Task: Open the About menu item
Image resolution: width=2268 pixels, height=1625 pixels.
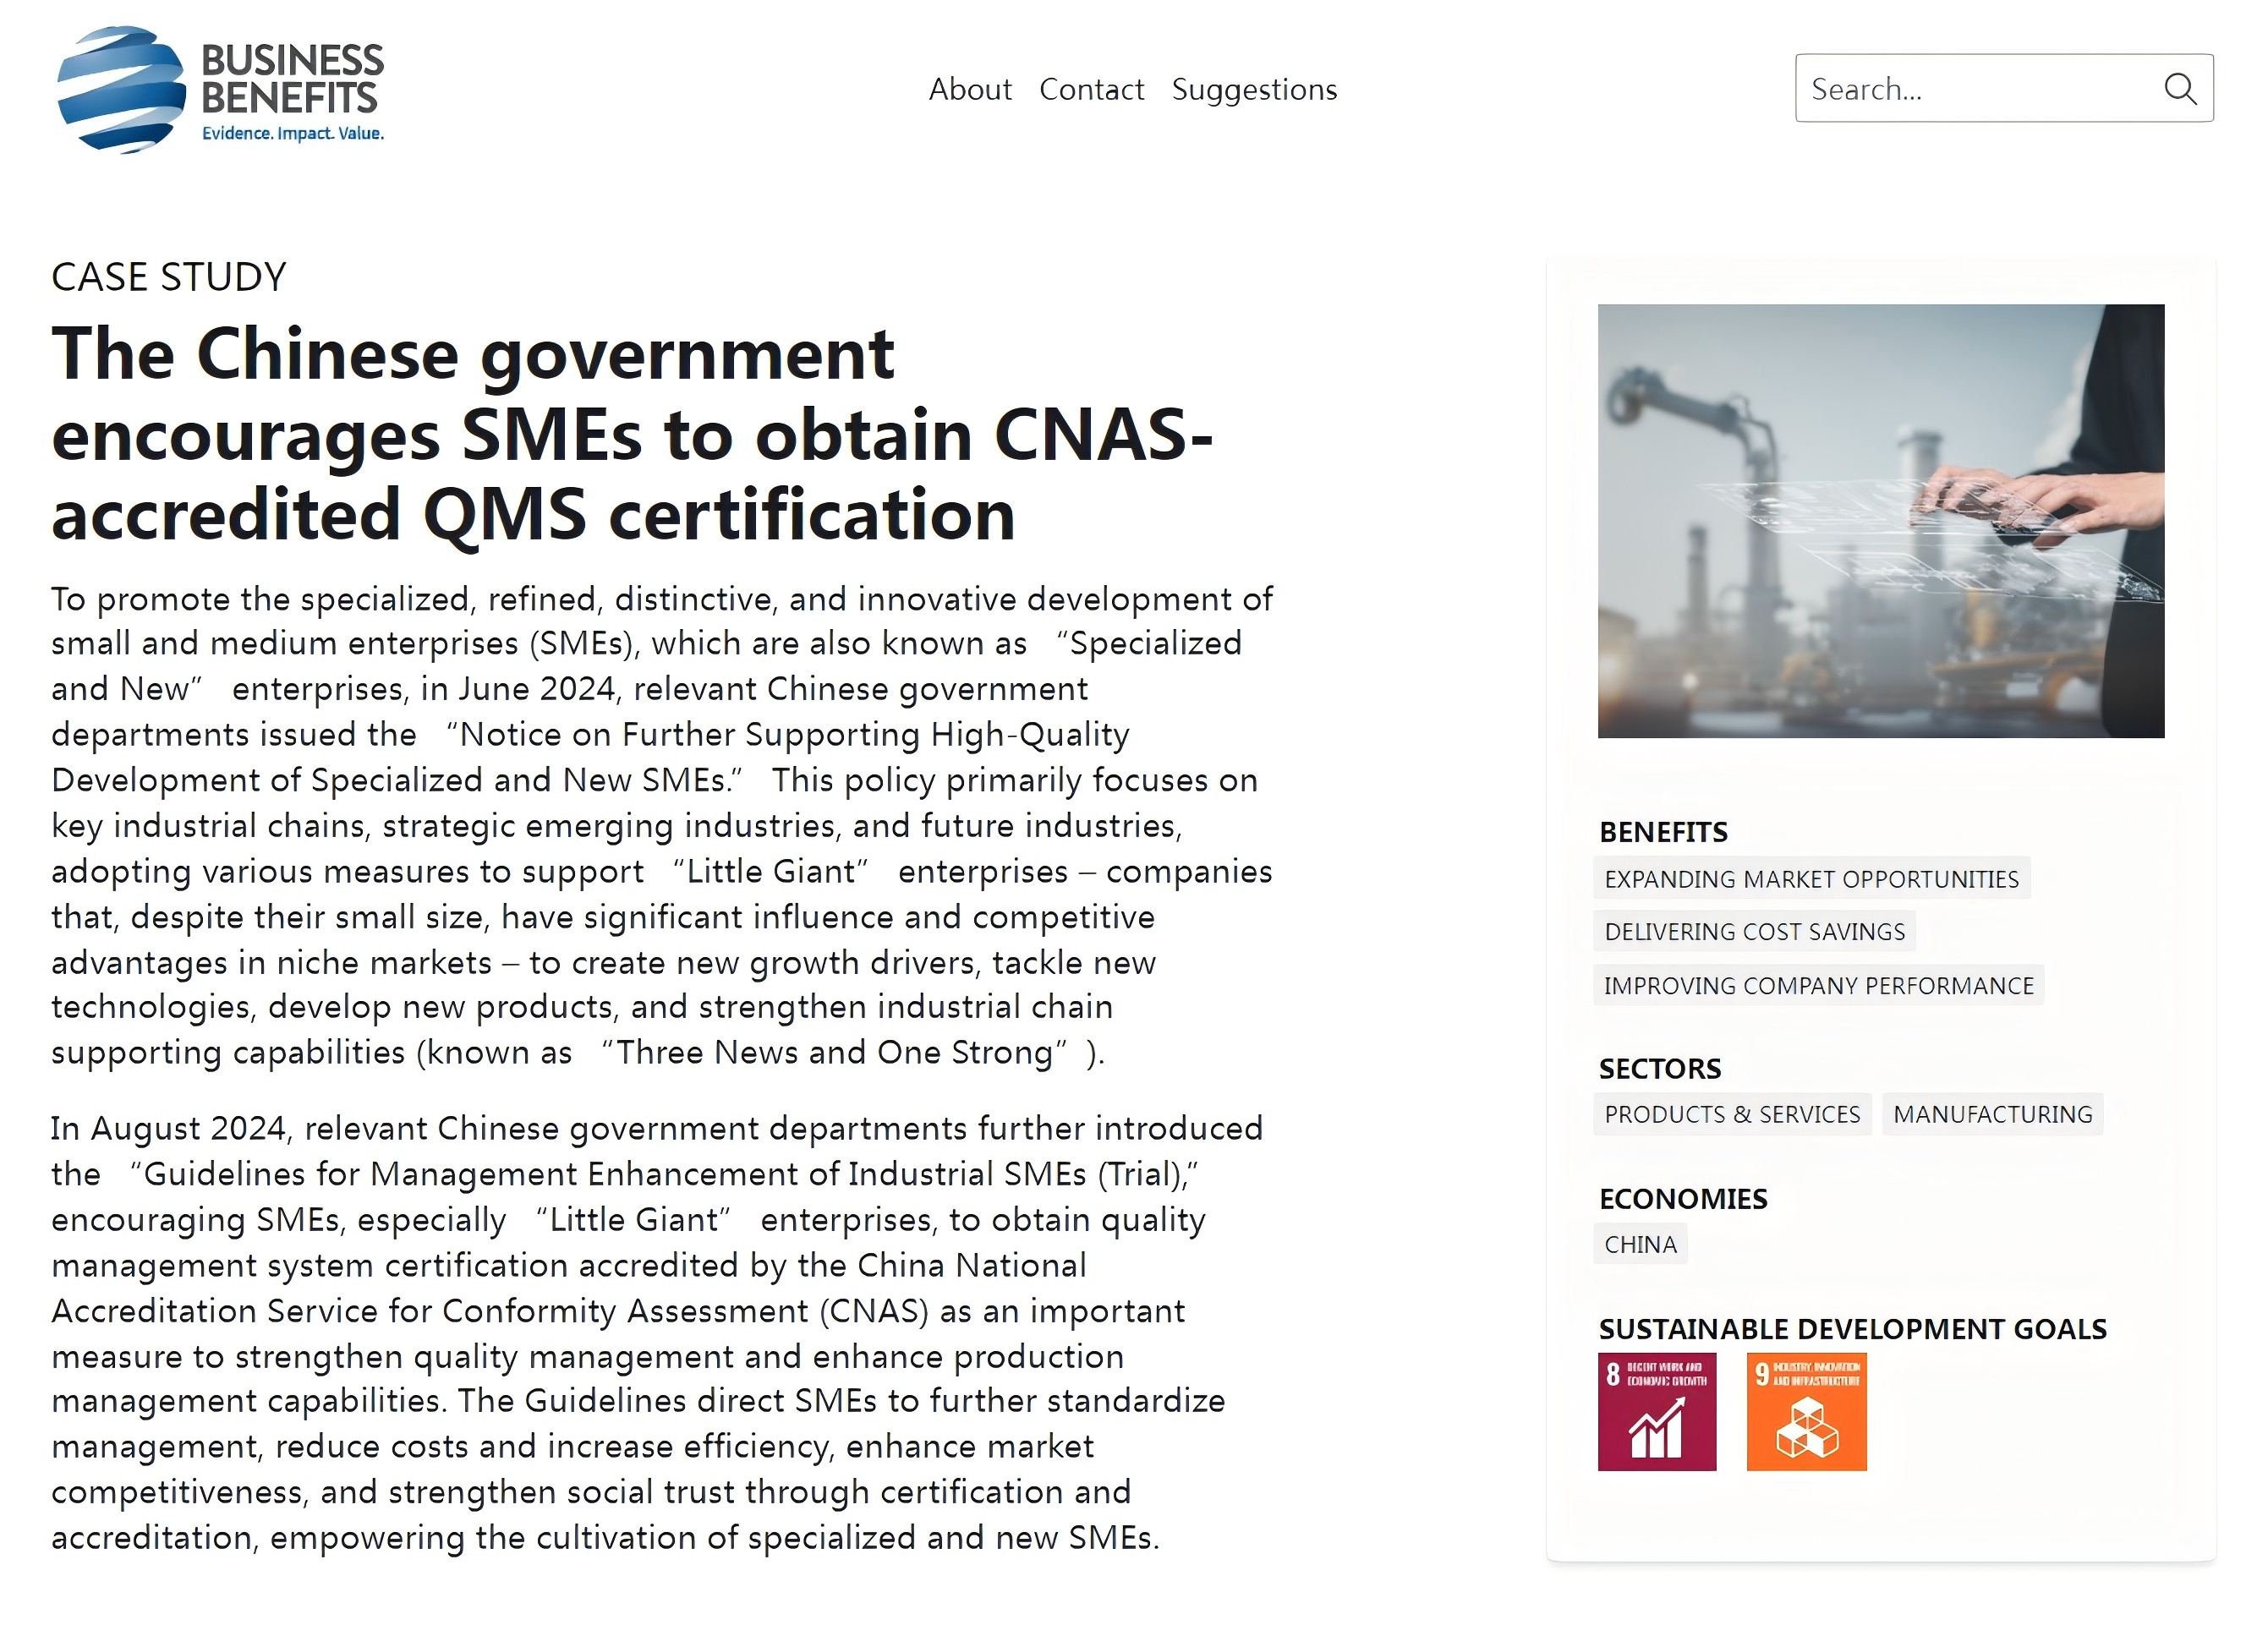Action: pyautogui.click(x=969, y=89)
